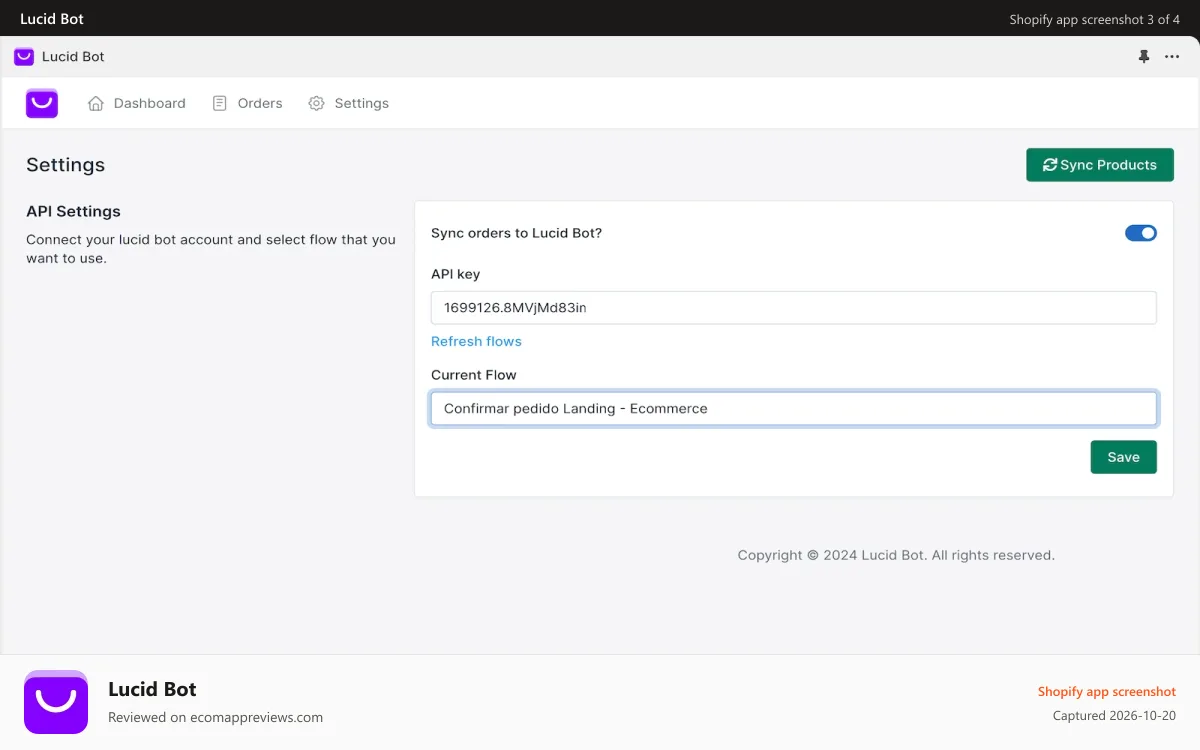This screenshot has width=1200, height=750.
Task: Click the small Lucid Bot header logo
Action: pos(24,57)
